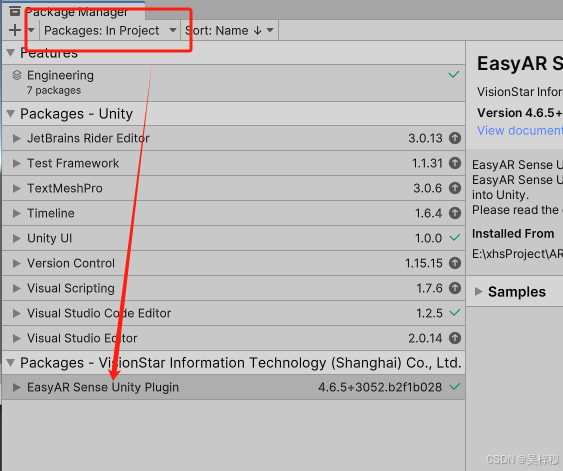Open the Packages: In Project dropdown
Viewport: 563px width, 471px height.
tap(110, 31)
